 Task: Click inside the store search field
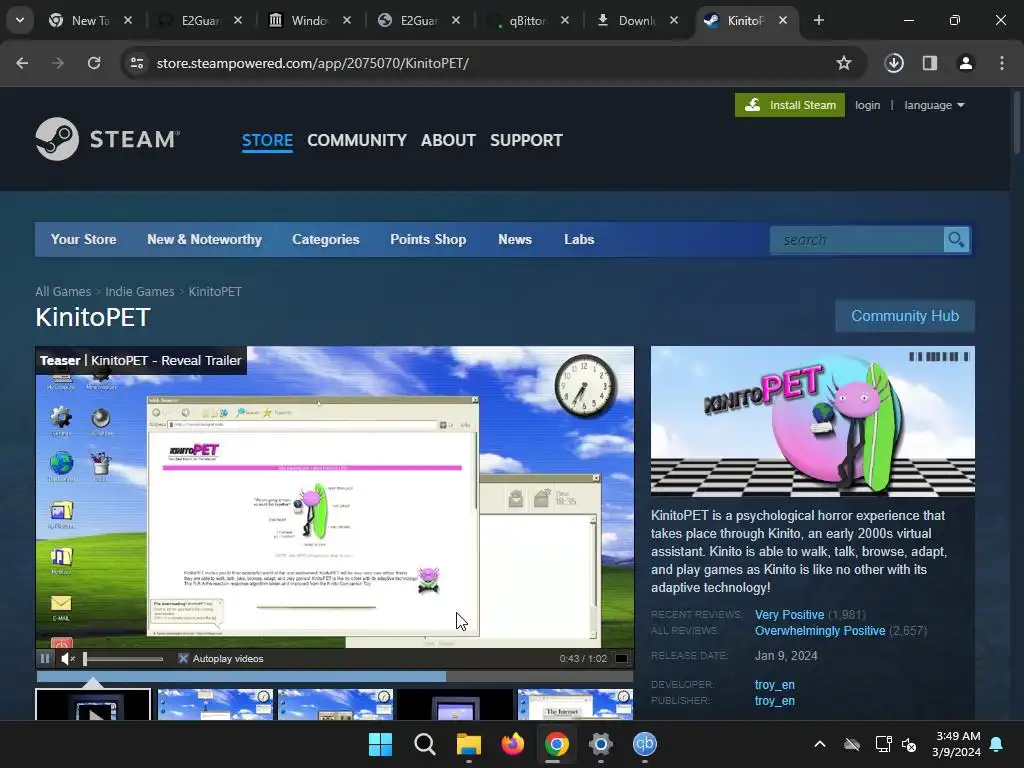(x=857, y=240)
